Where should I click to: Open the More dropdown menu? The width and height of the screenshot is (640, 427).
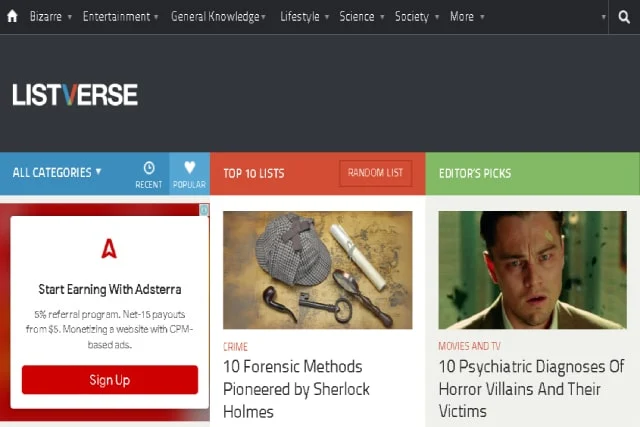click(x=467, y=17)
